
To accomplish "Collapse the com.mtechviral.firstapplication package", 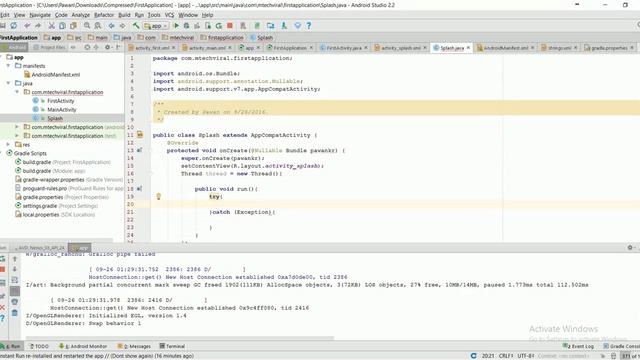I will click(x=17, y=92).
